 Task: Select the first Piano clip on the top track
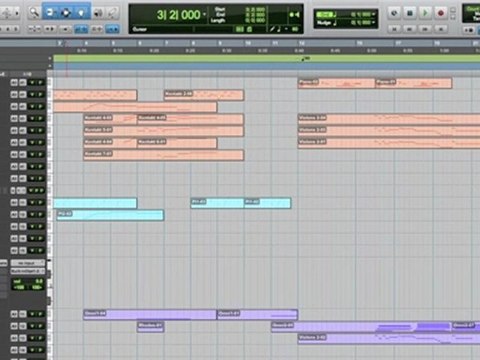[337, 83]
